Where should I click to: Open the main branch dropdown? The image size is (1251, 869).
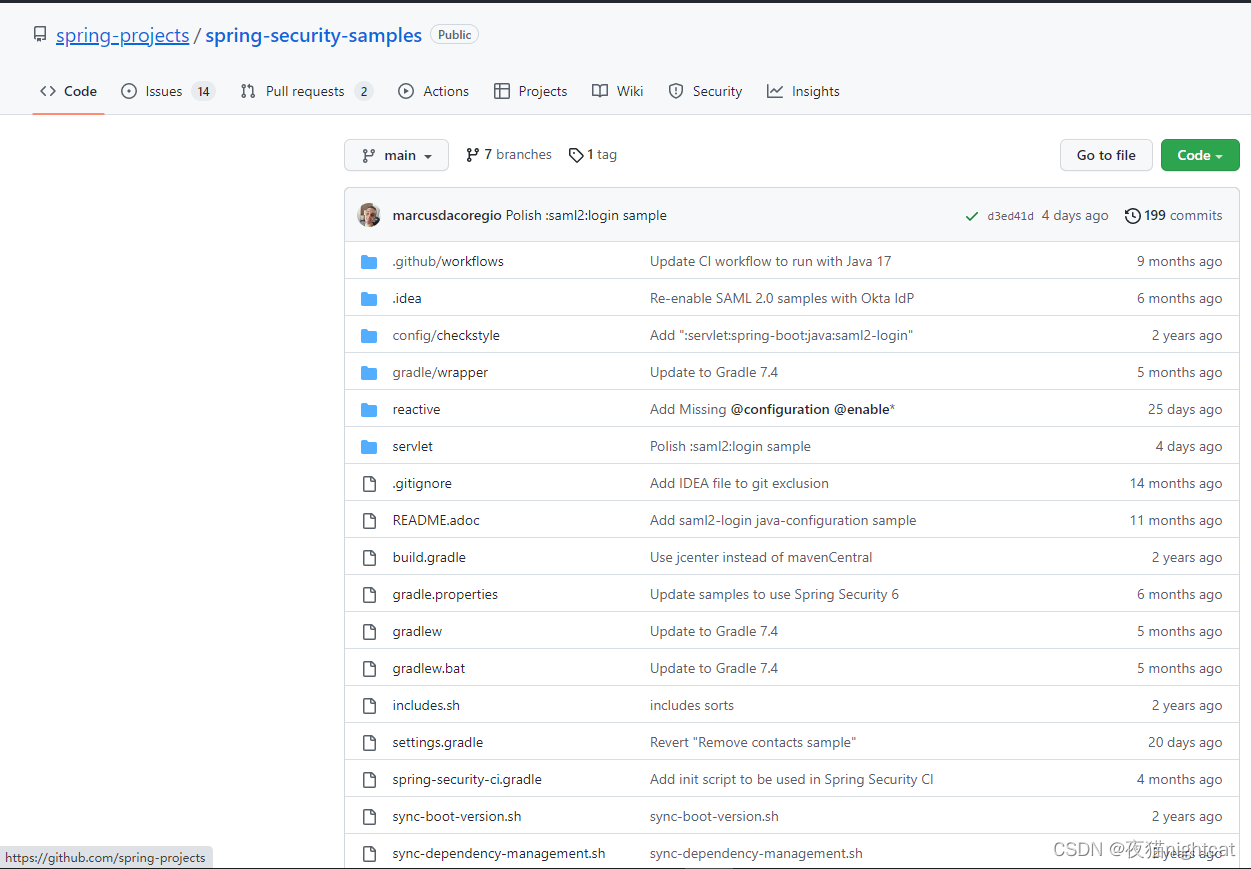click(397, 155)
